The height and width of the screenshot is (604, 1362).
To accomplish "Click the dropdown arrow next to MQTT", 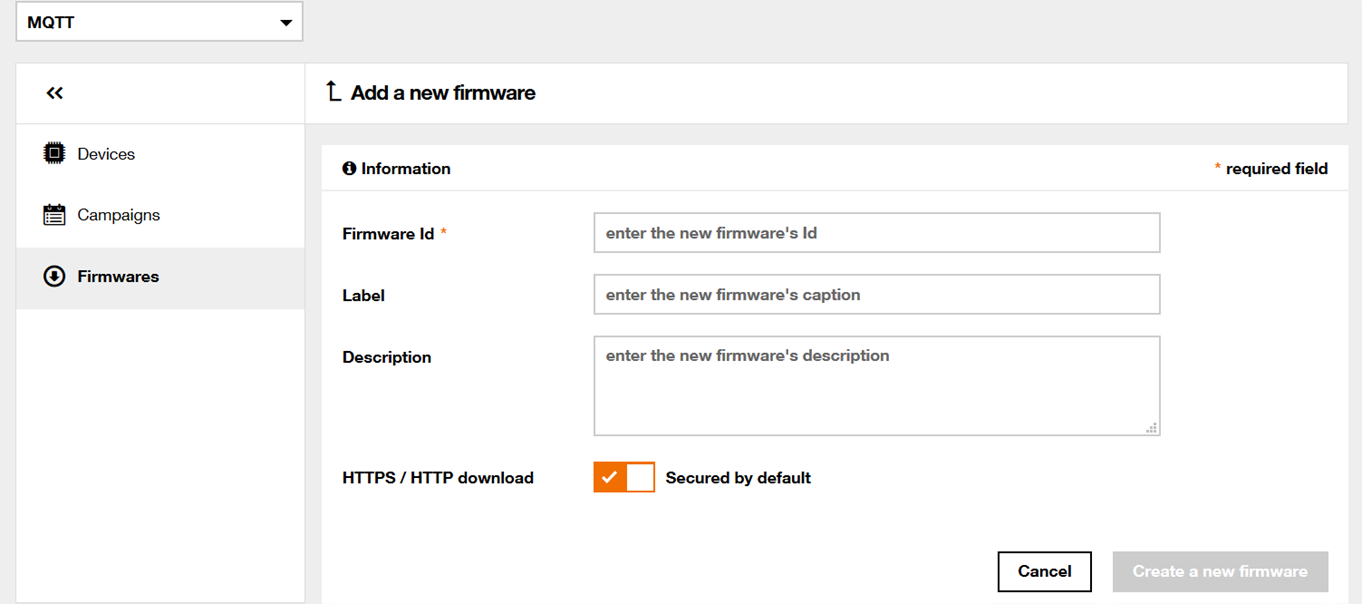I will click(286, 21).
